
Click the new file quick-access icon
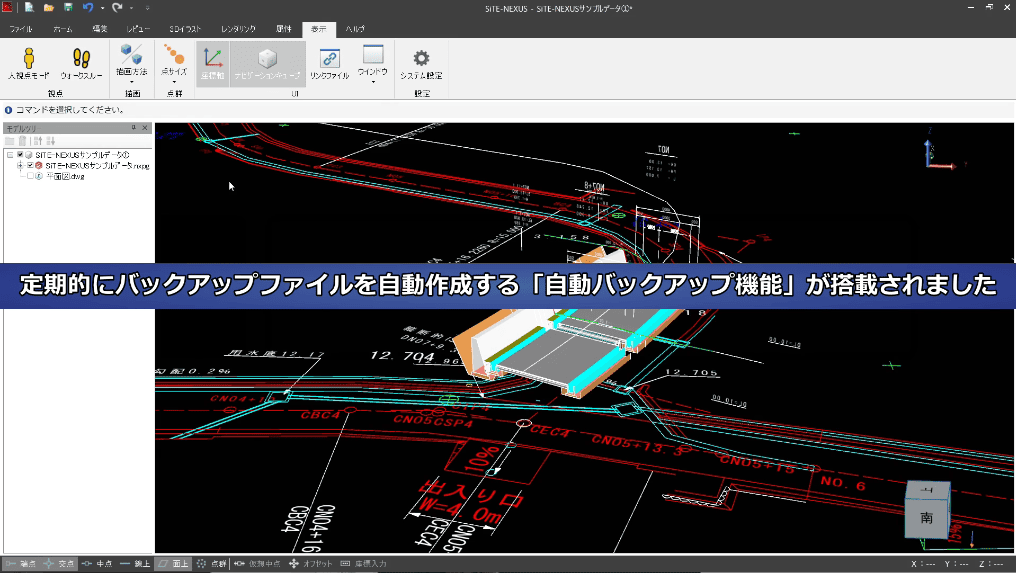tap(29, 8)
